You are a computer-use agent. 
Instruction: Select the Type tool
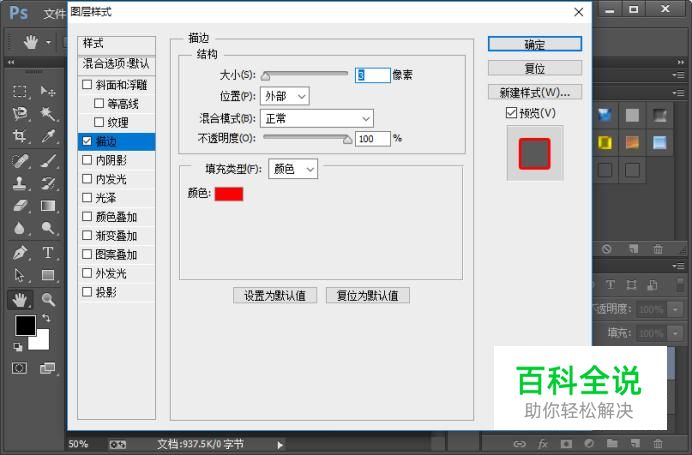[x=48, y=253]
